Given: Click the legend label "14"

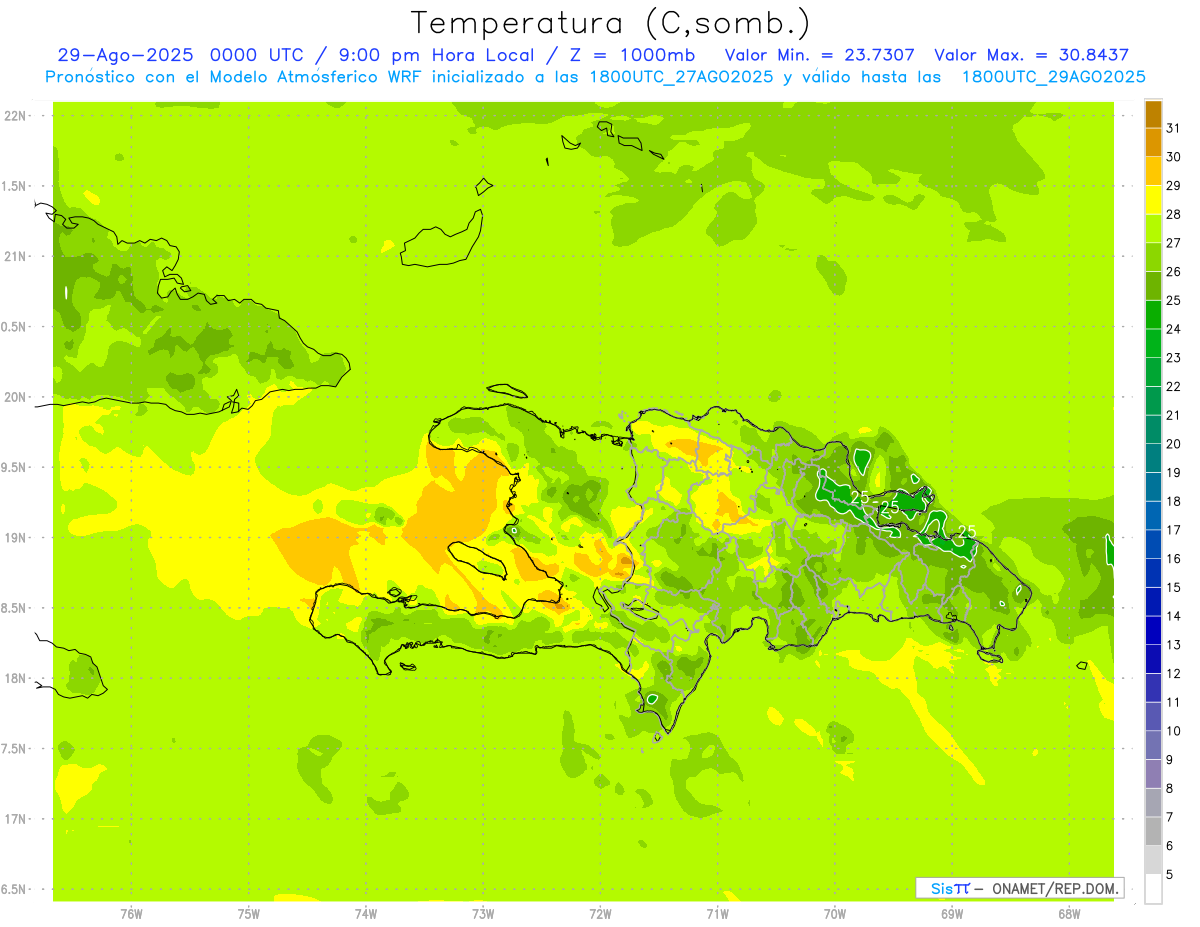Looking at the screenshot, I should point(1174,616).
